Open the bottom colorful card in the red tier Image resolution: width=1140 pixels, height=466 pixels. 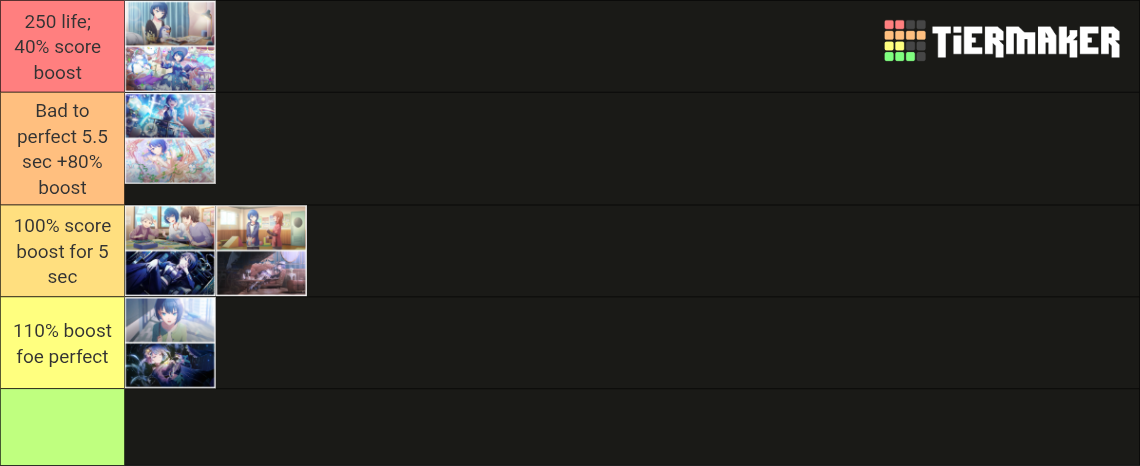pos(170,69)
